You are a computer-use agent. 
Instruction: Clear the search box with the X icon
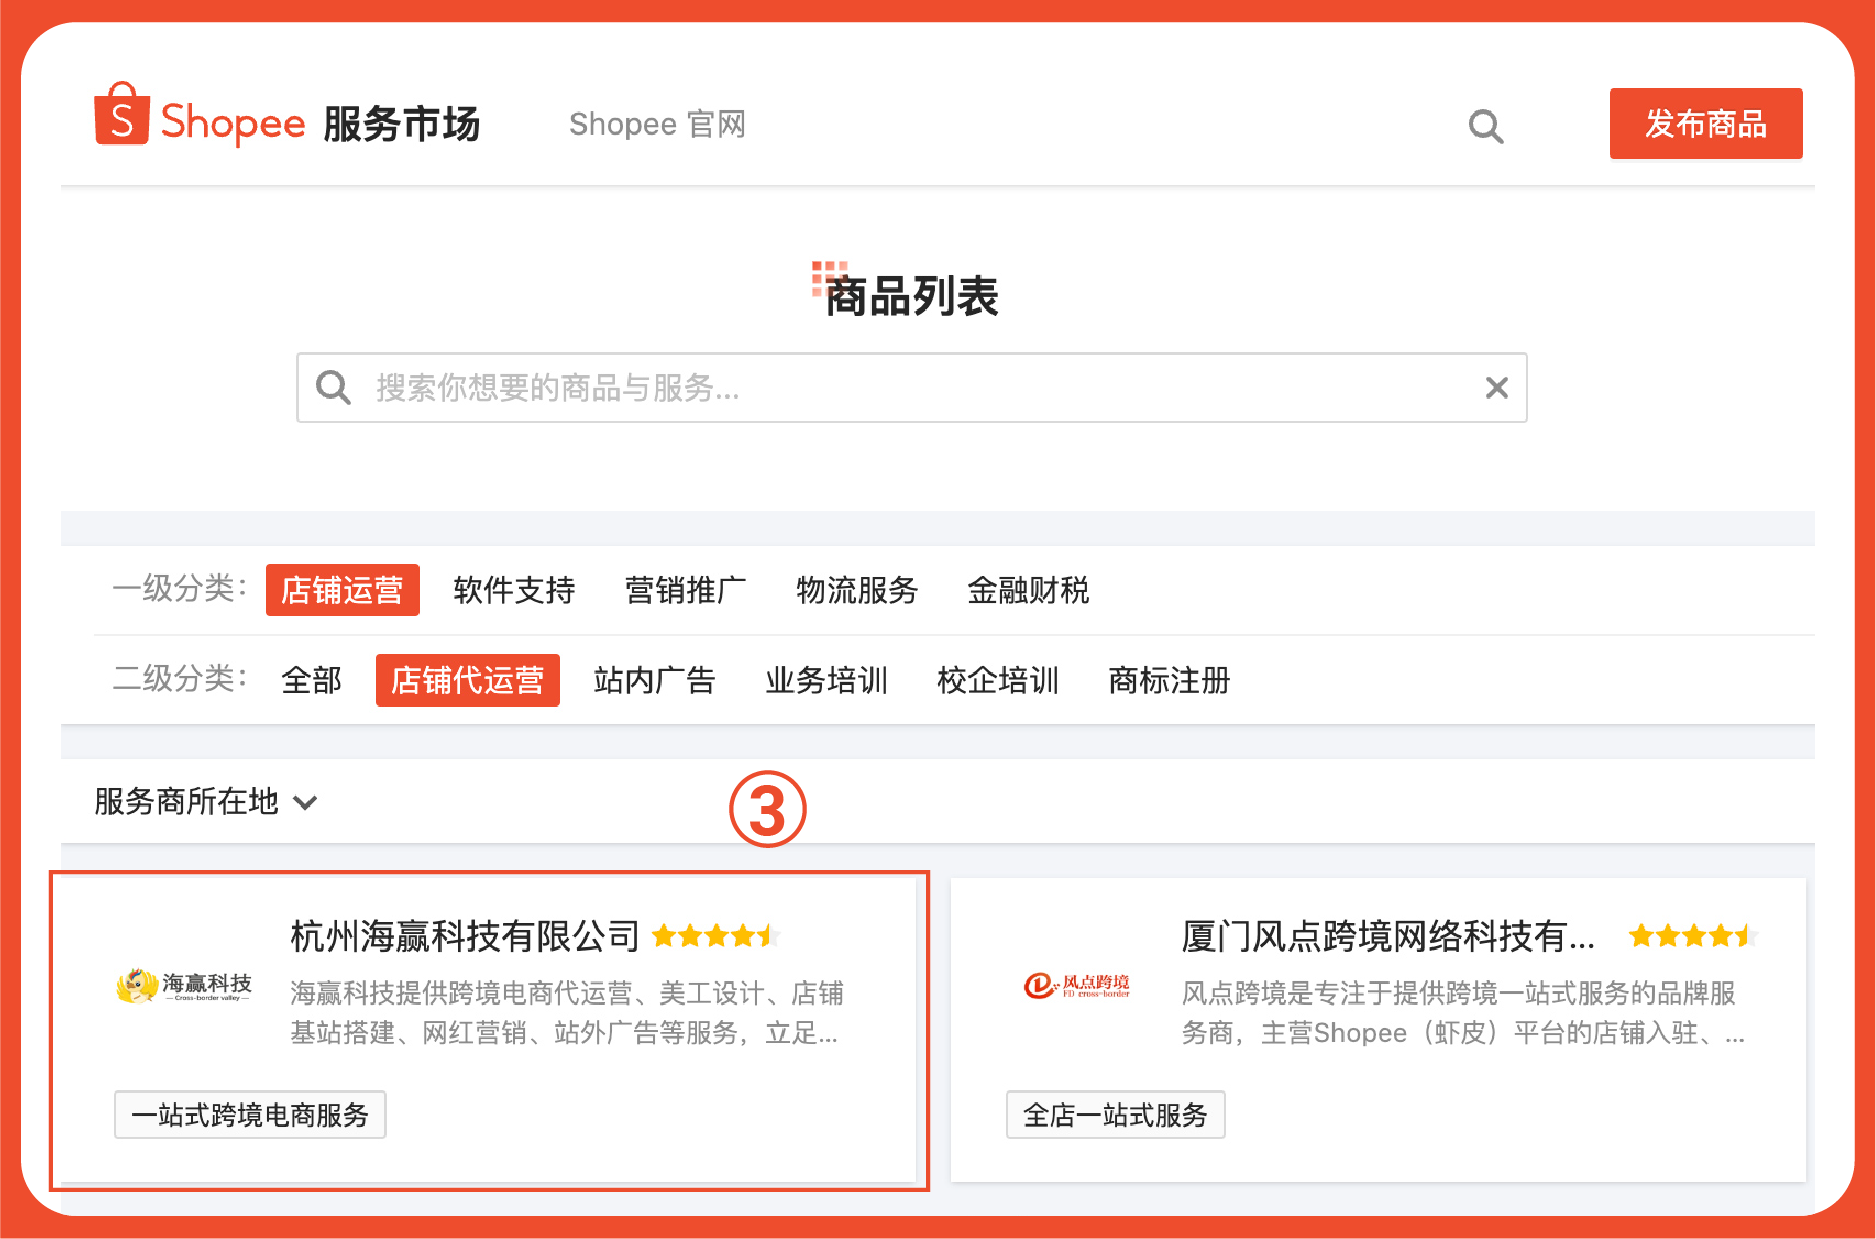tap(1496, 387)
